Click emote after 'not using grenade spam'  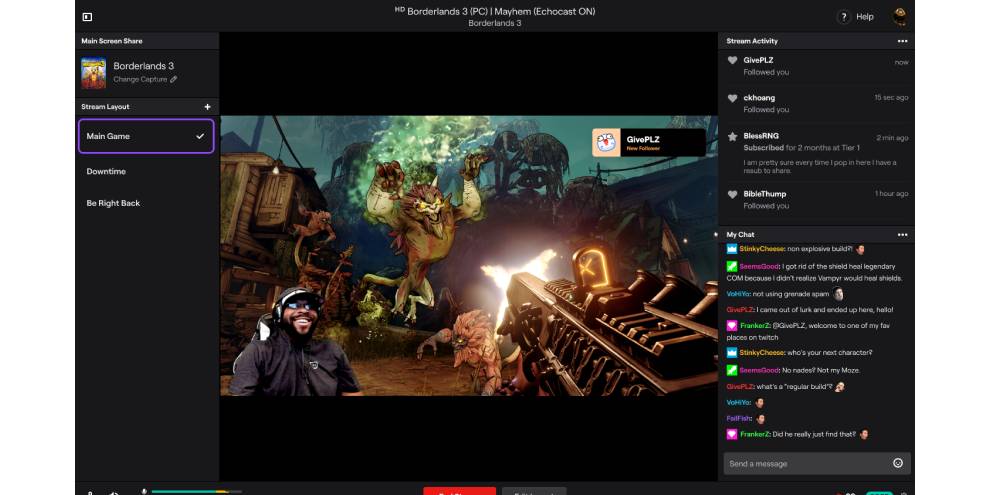tap(838, 294)
